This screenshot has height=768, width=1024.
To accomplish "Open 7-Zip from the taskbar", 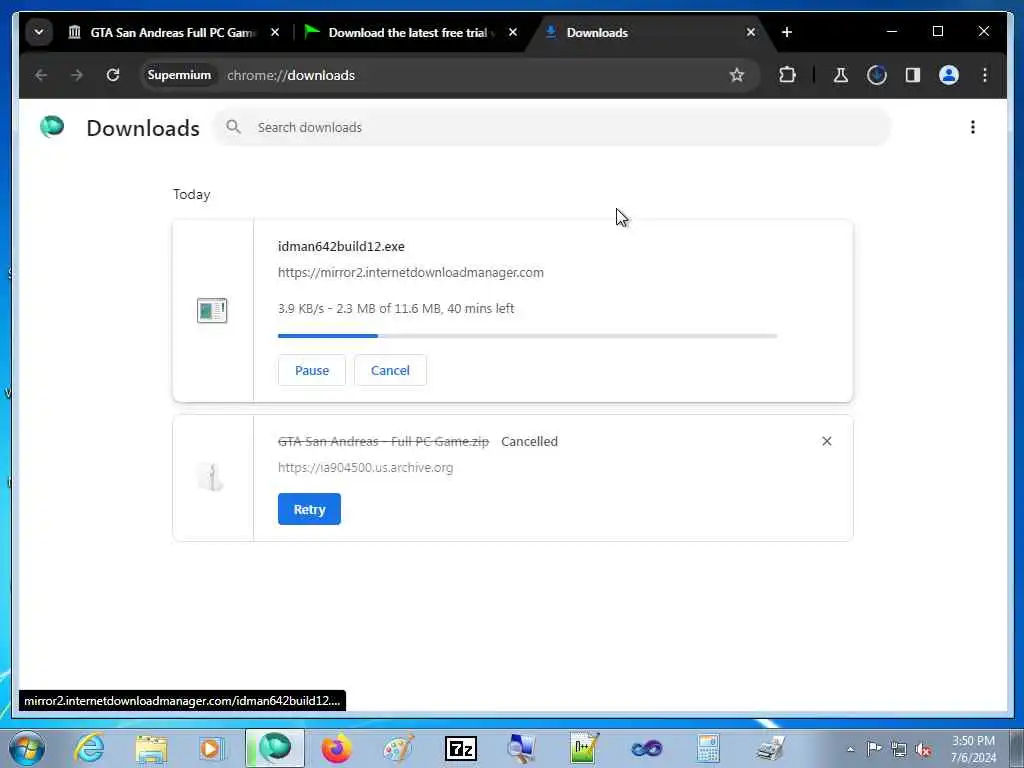I will (460, 748).
